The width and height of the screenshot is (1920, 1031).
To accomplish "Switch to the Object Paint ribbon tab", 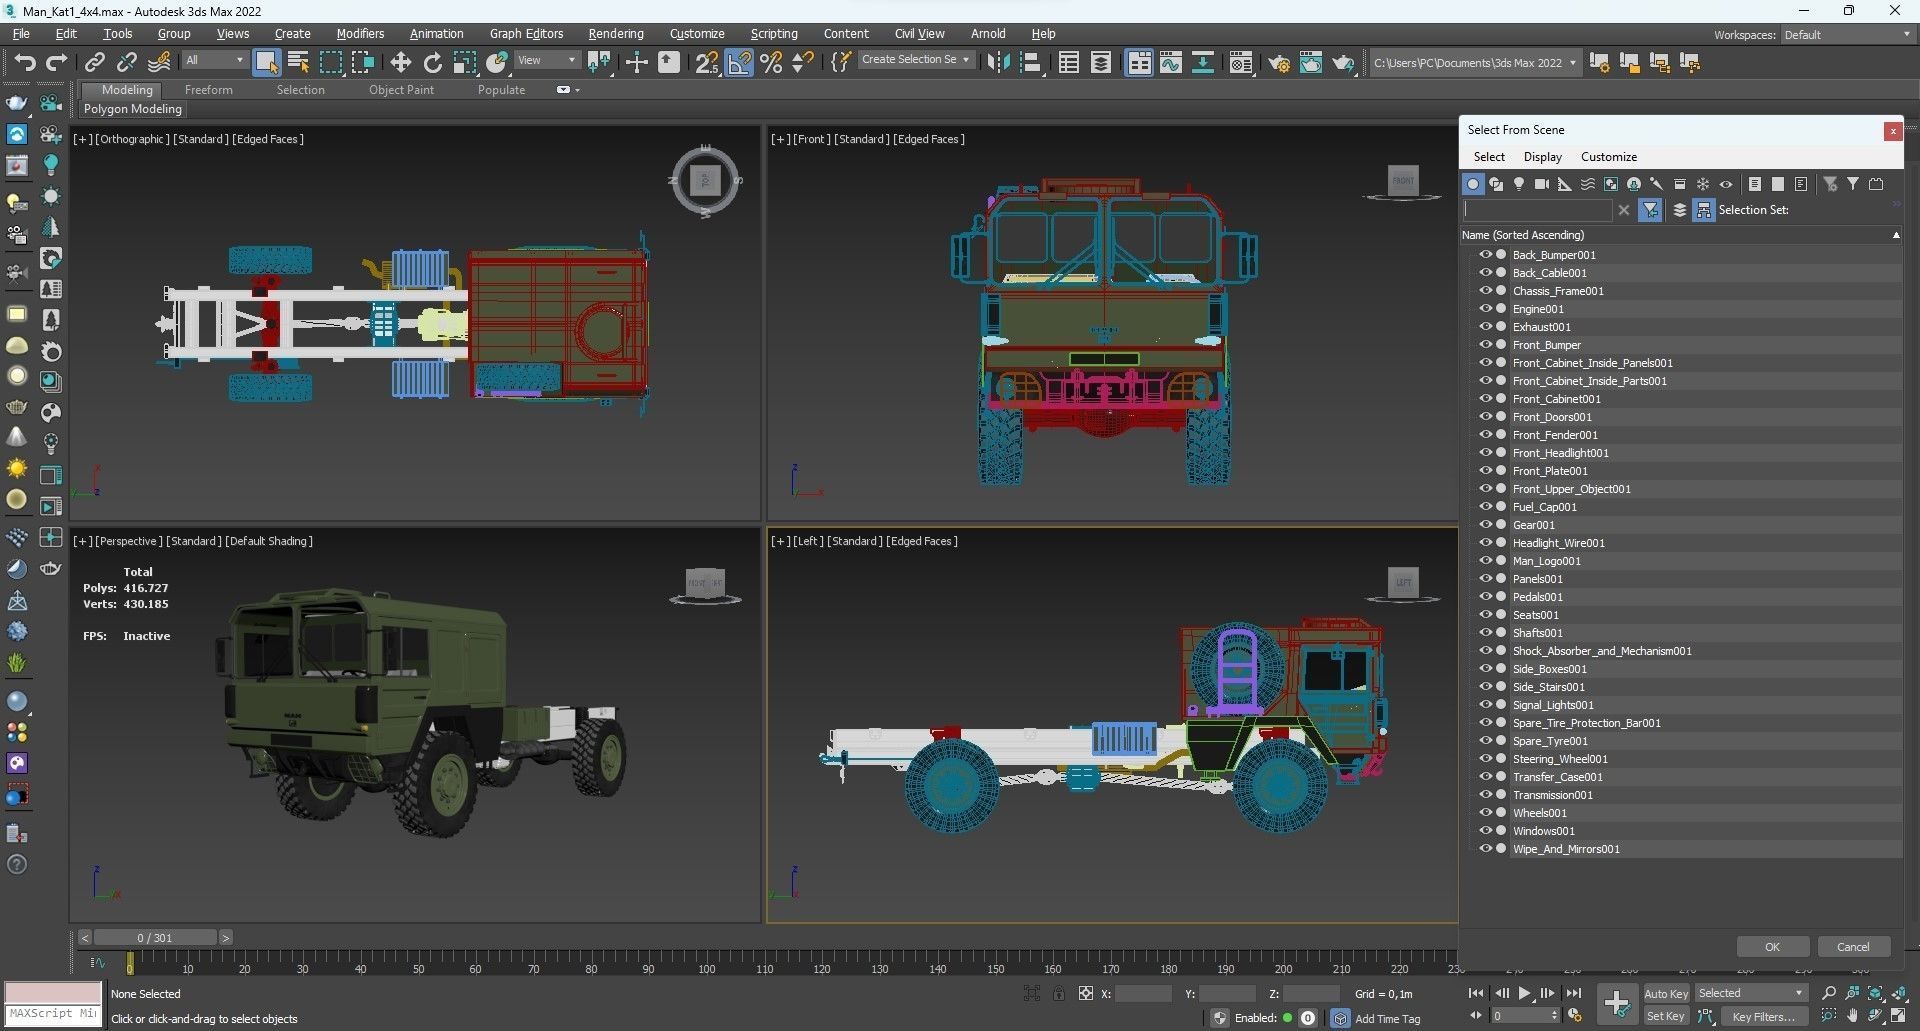I will coord(401,89).
